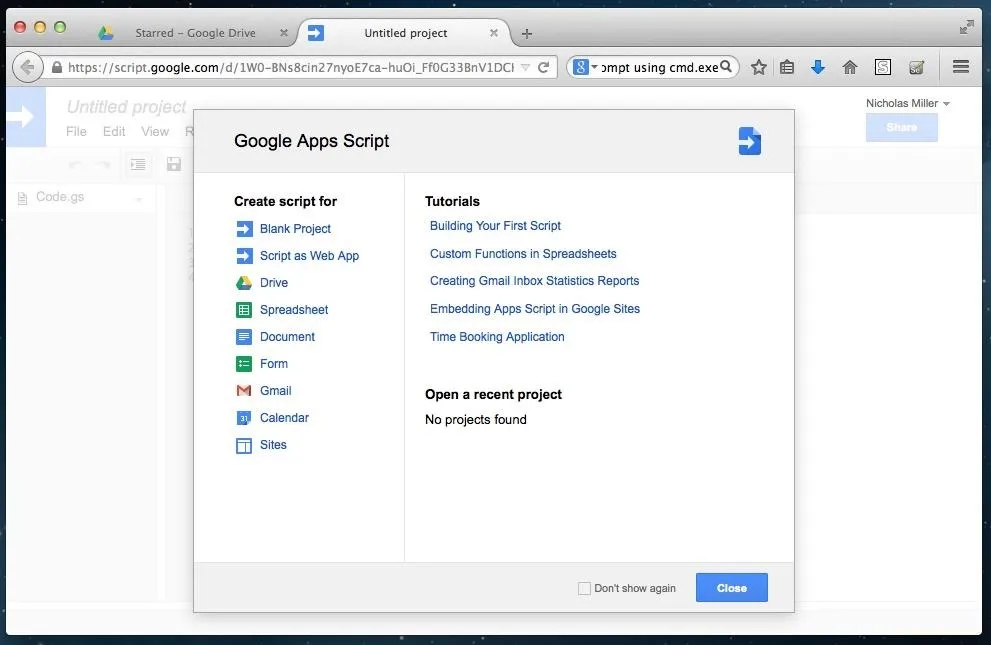Click the Untitled project title text
This screenshot has width=991, height=645.
tap(126, 107)
